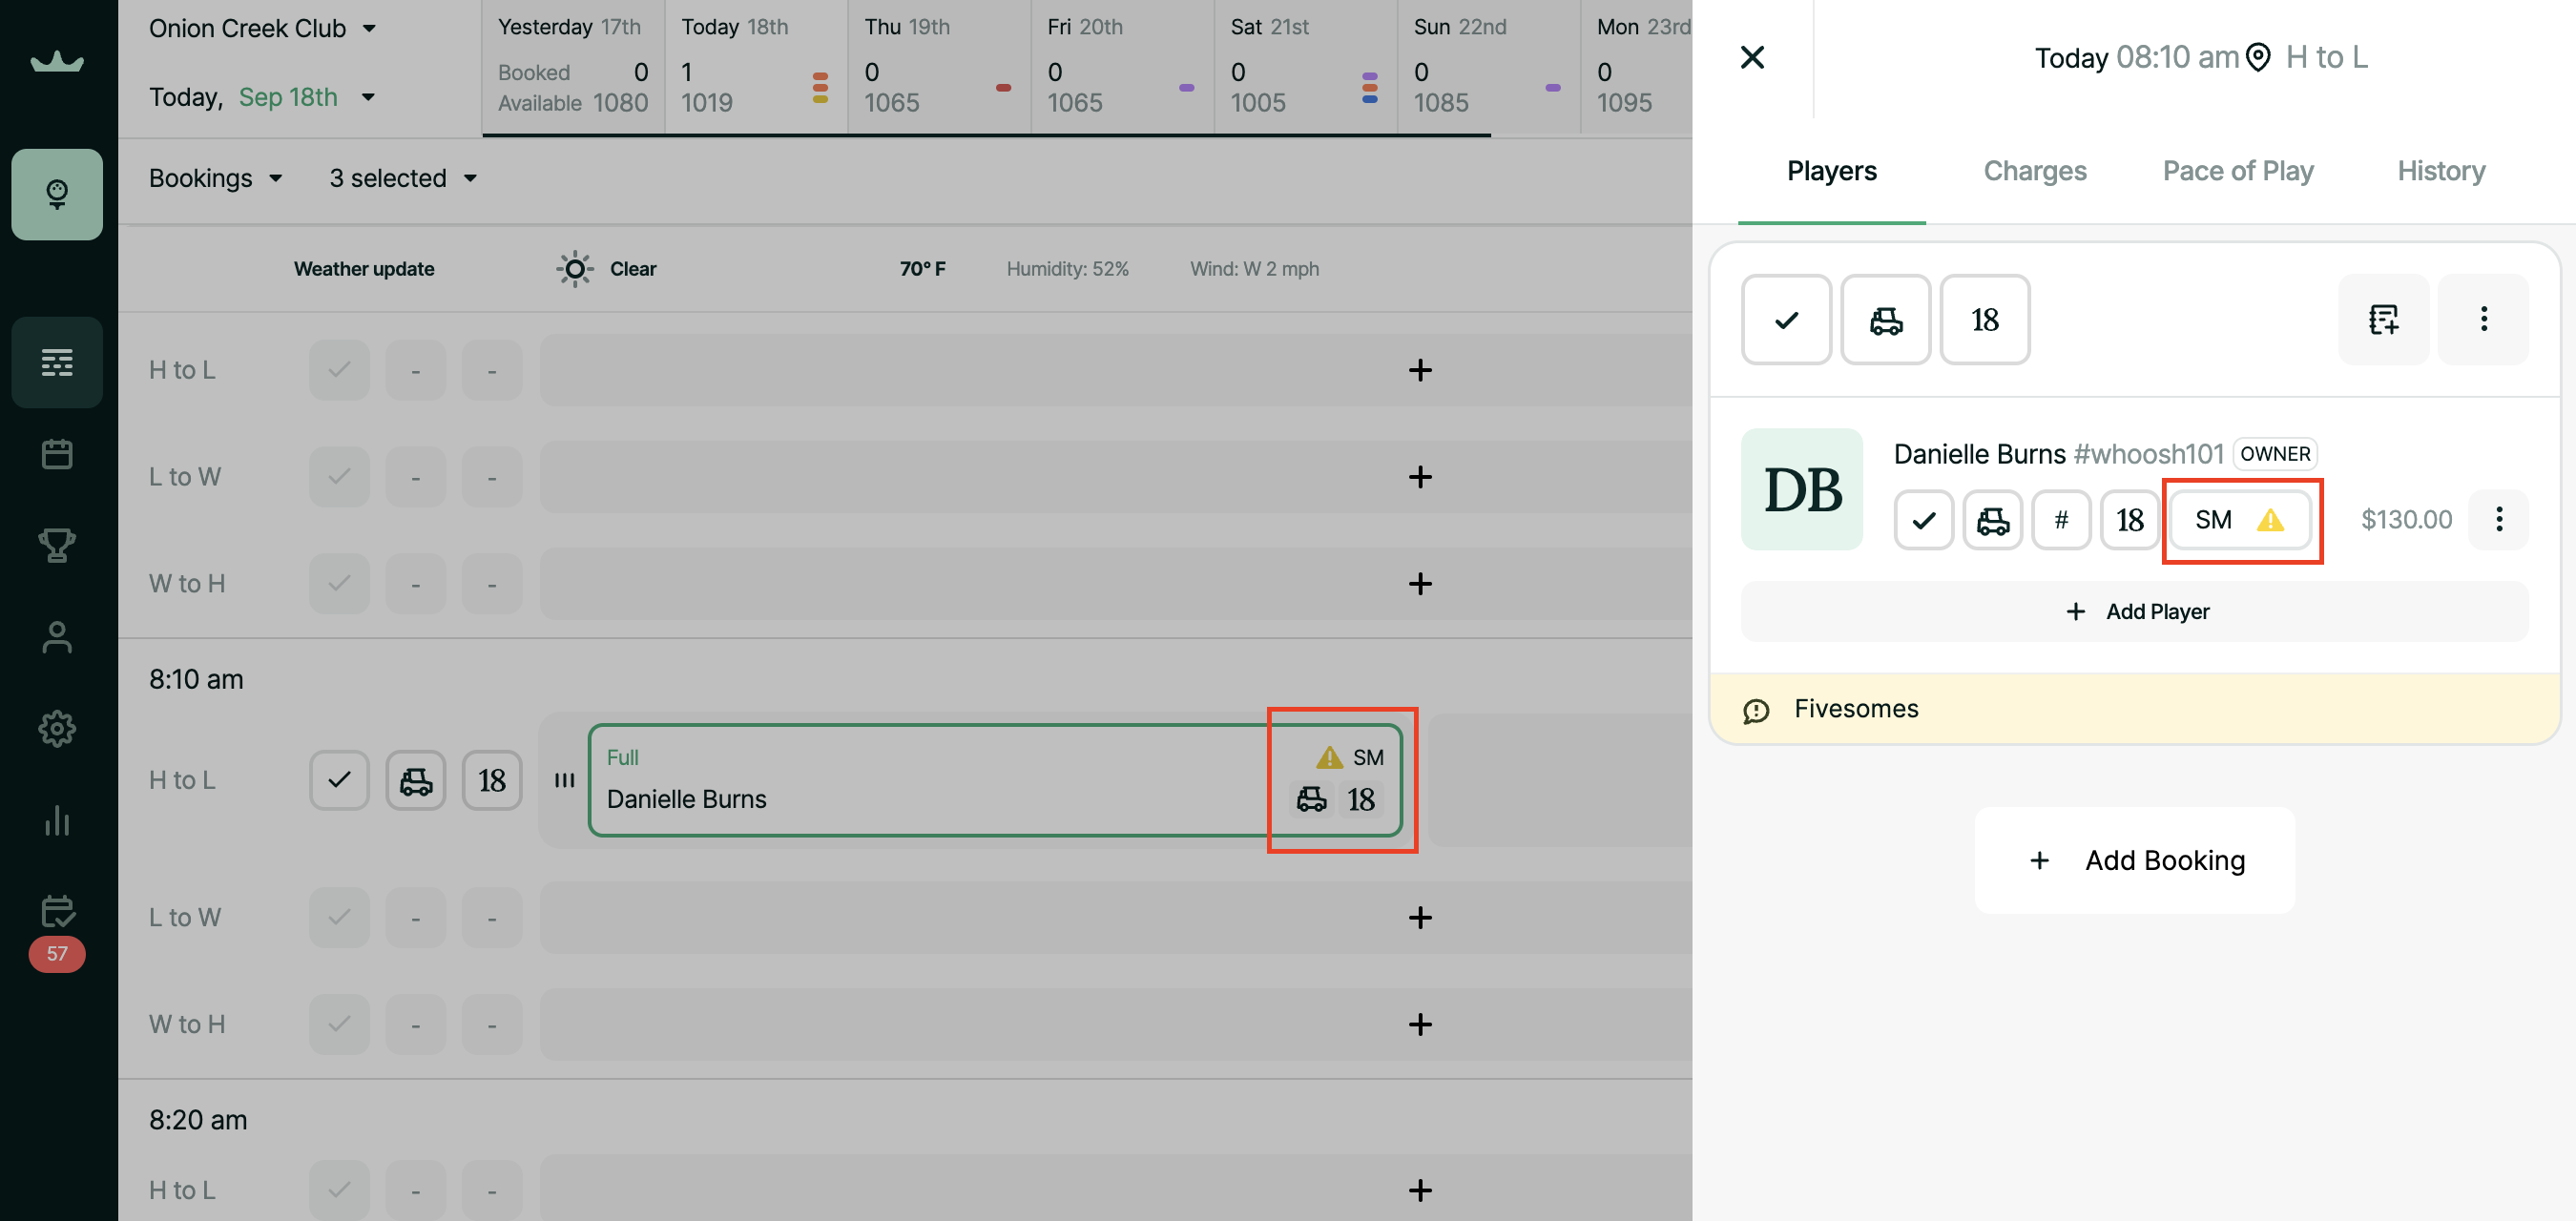
Task: Open three-dot menu next to $130.00
Action: 2498,520
